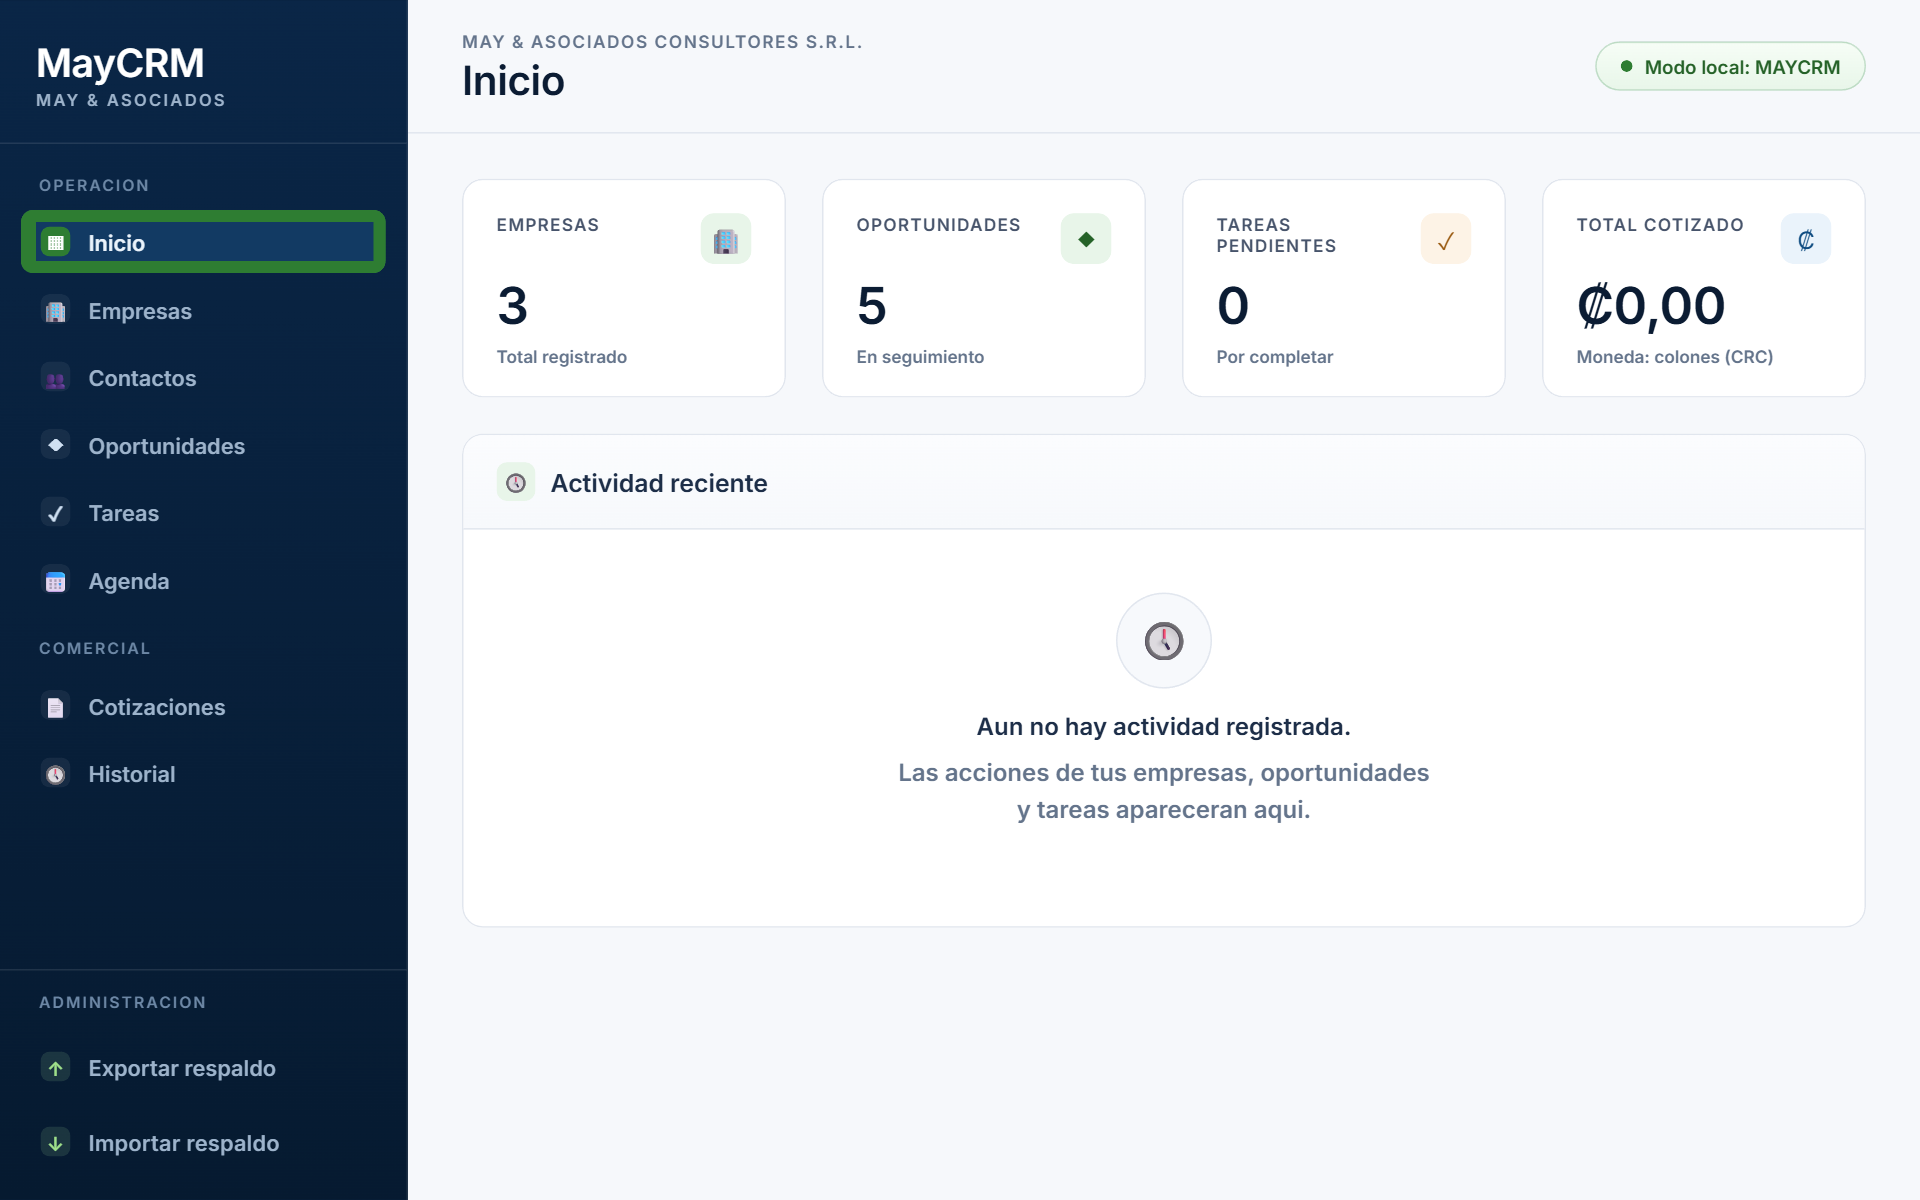Screen dimensions: 1920x1200
Task: Click the COMERCIAL section label
Action: coord(95,649)
